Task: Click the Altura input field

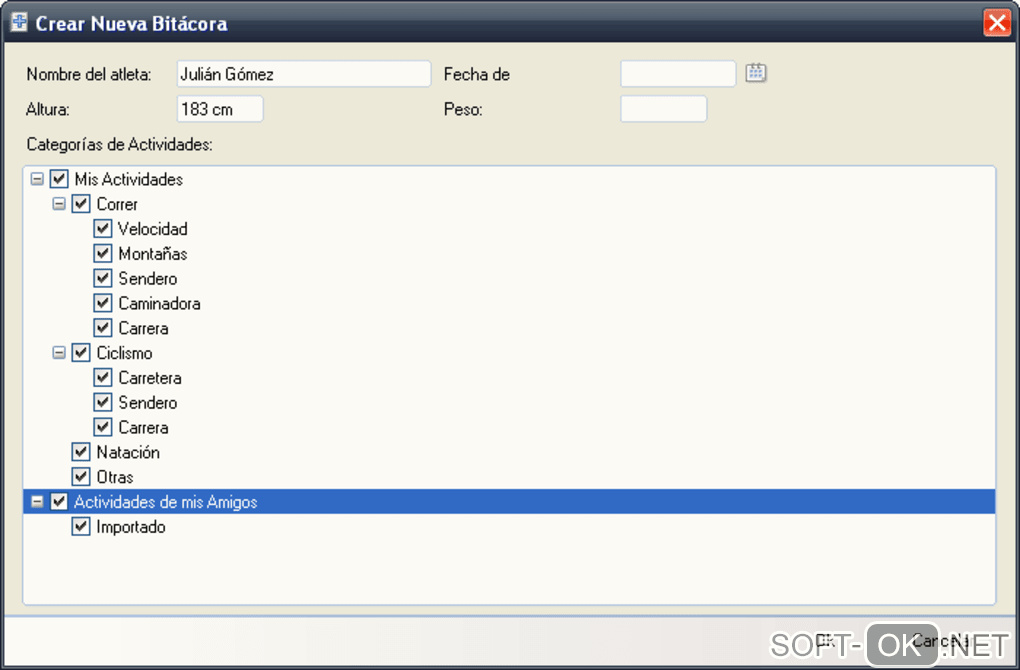Action: tap(220, 109)
